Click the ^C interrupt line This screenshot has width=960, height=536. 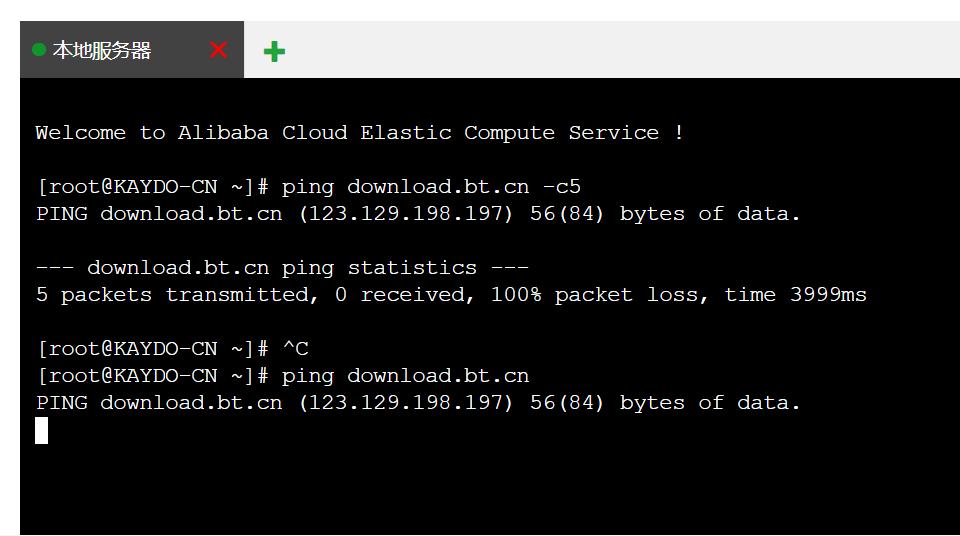173,349
